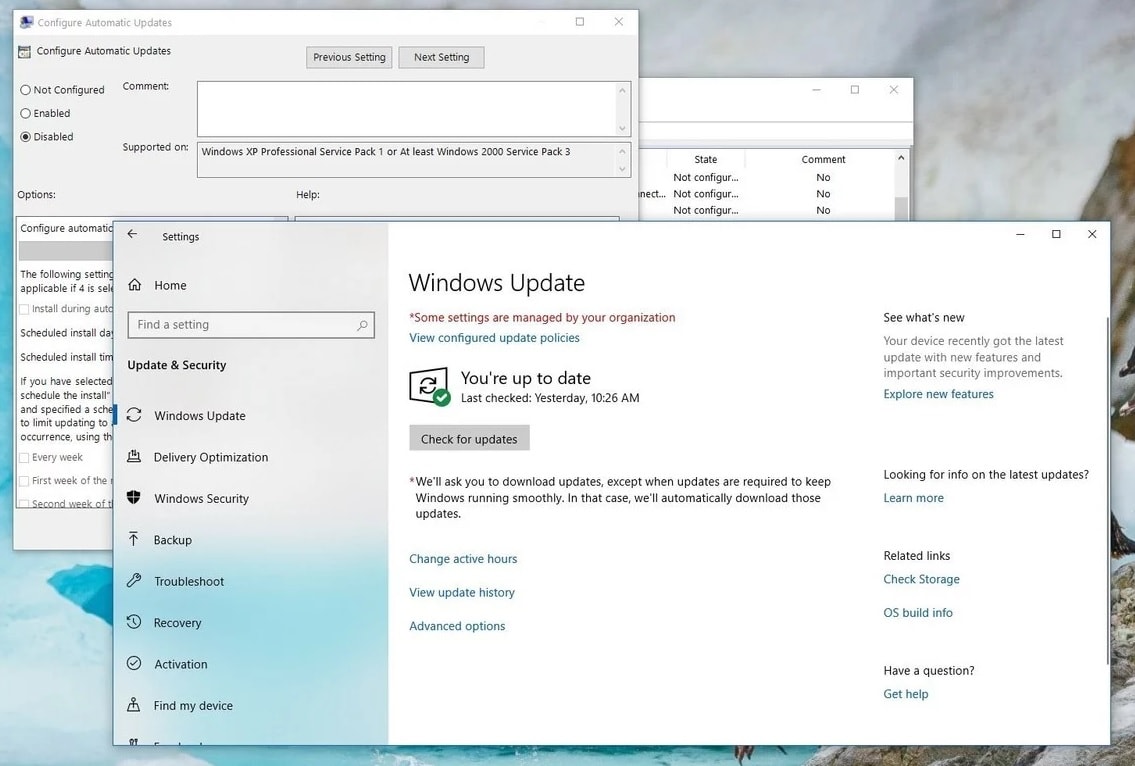Click the Find my device person icon
The width and height of the screenshot is (1135, 766).
[134, 704]
